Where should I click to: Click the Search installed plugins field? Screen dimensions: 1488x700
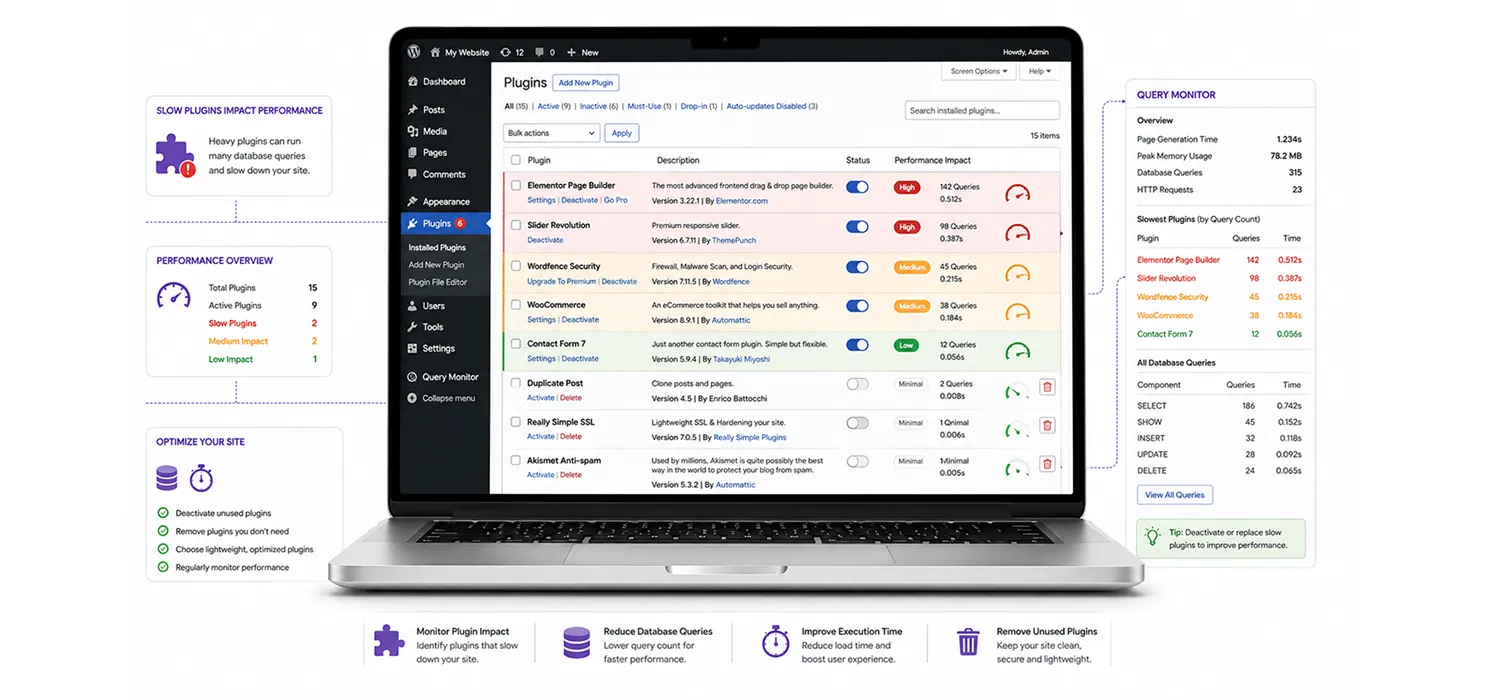(982, 111)
